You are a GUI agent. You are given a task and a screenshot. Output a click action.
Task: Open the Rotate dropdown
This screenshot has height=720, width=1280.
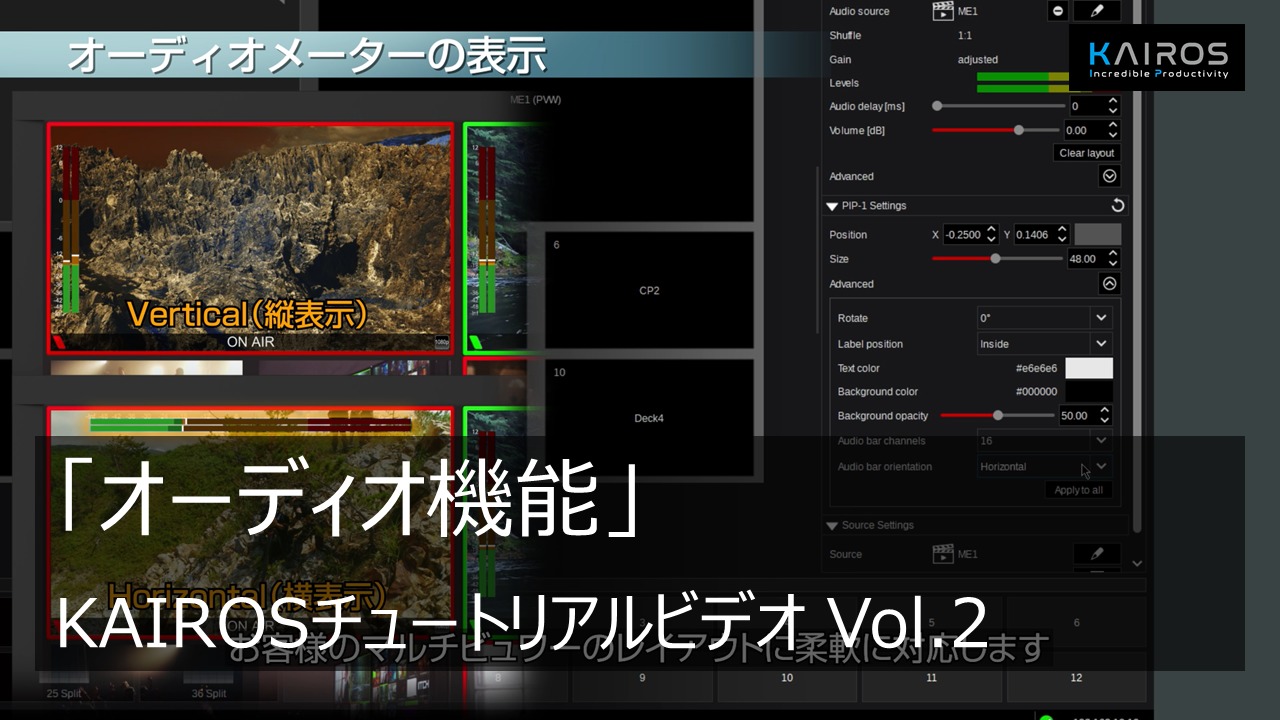click(1045, 318)
